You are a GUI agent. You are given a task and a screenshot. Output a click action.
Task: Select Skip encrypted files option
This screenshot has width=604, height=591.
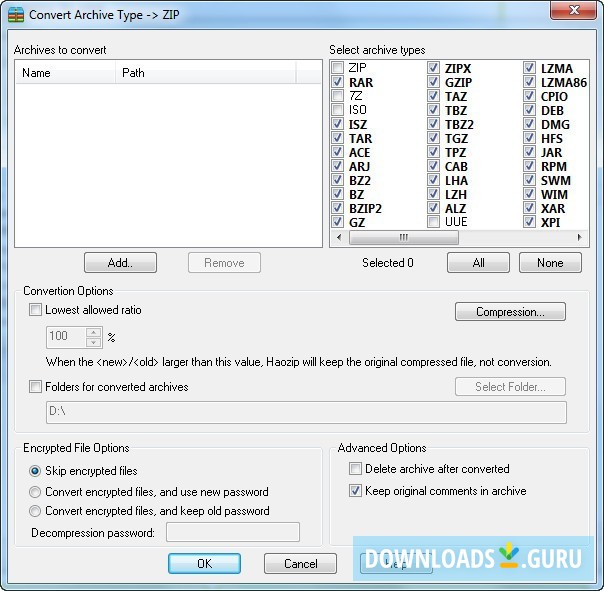point(35,471)
